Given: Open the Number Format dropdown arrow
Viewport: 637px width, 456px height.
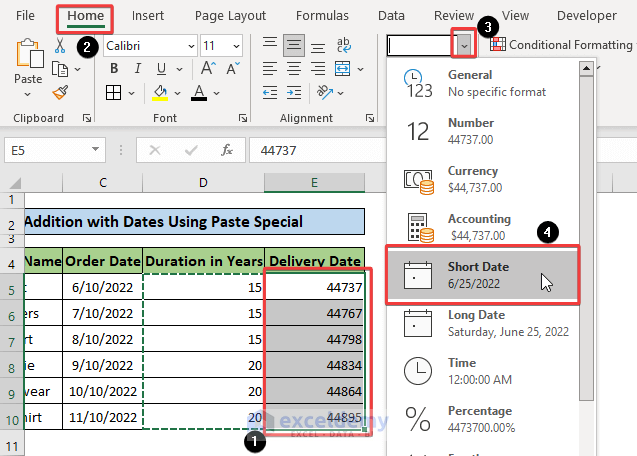Looking at the screenshot, I should [464, 45].
